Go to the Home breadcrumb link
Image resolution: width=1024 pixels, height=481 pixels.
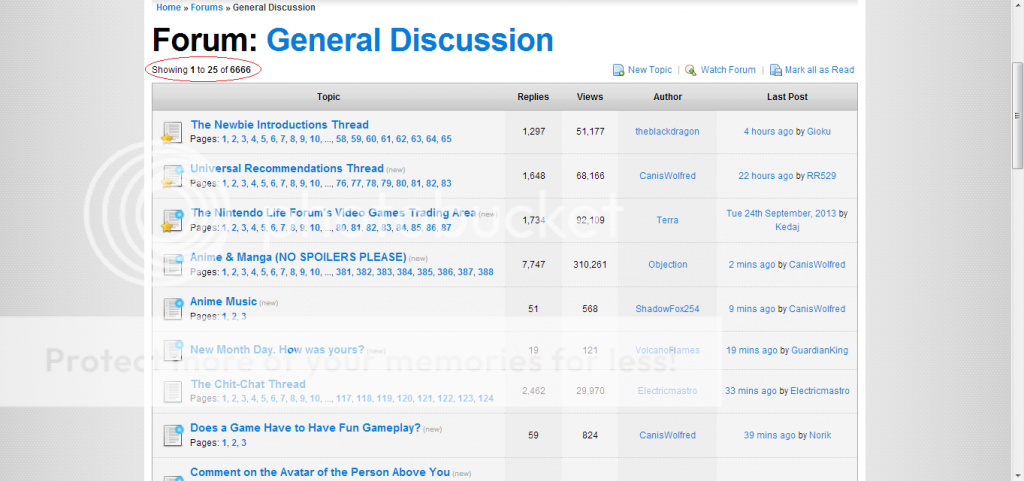pos(168,7)
